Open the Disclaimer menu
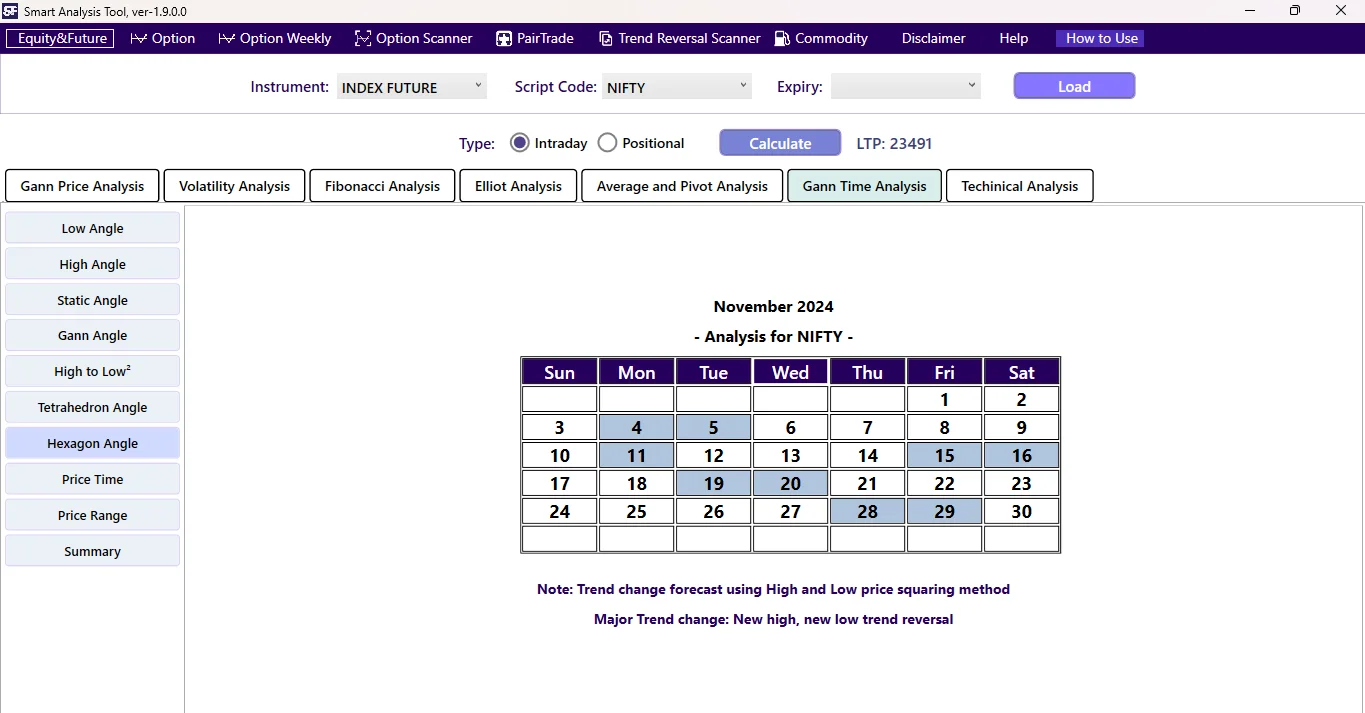The height and width of the screenshot is (713, 1365). [x=932, y=38]
